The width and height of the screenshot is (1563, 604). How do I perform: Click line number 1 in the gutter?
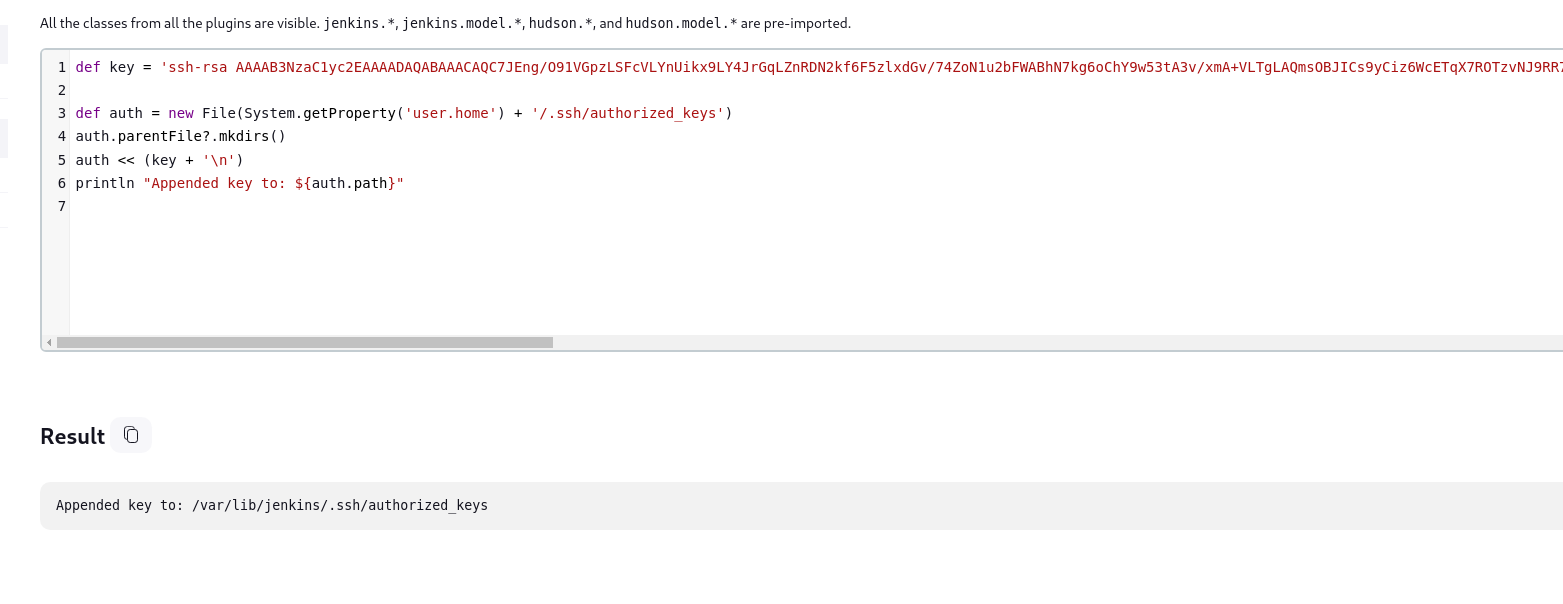pyautogui.click(x=62, y=67)
